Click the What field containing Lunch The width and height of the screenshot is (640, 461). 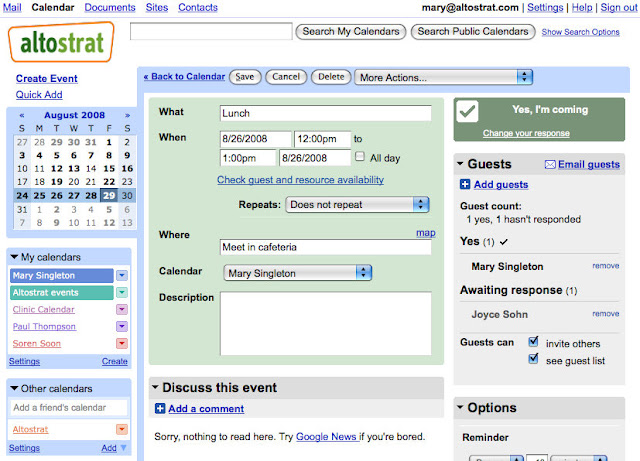click(325, 113)
